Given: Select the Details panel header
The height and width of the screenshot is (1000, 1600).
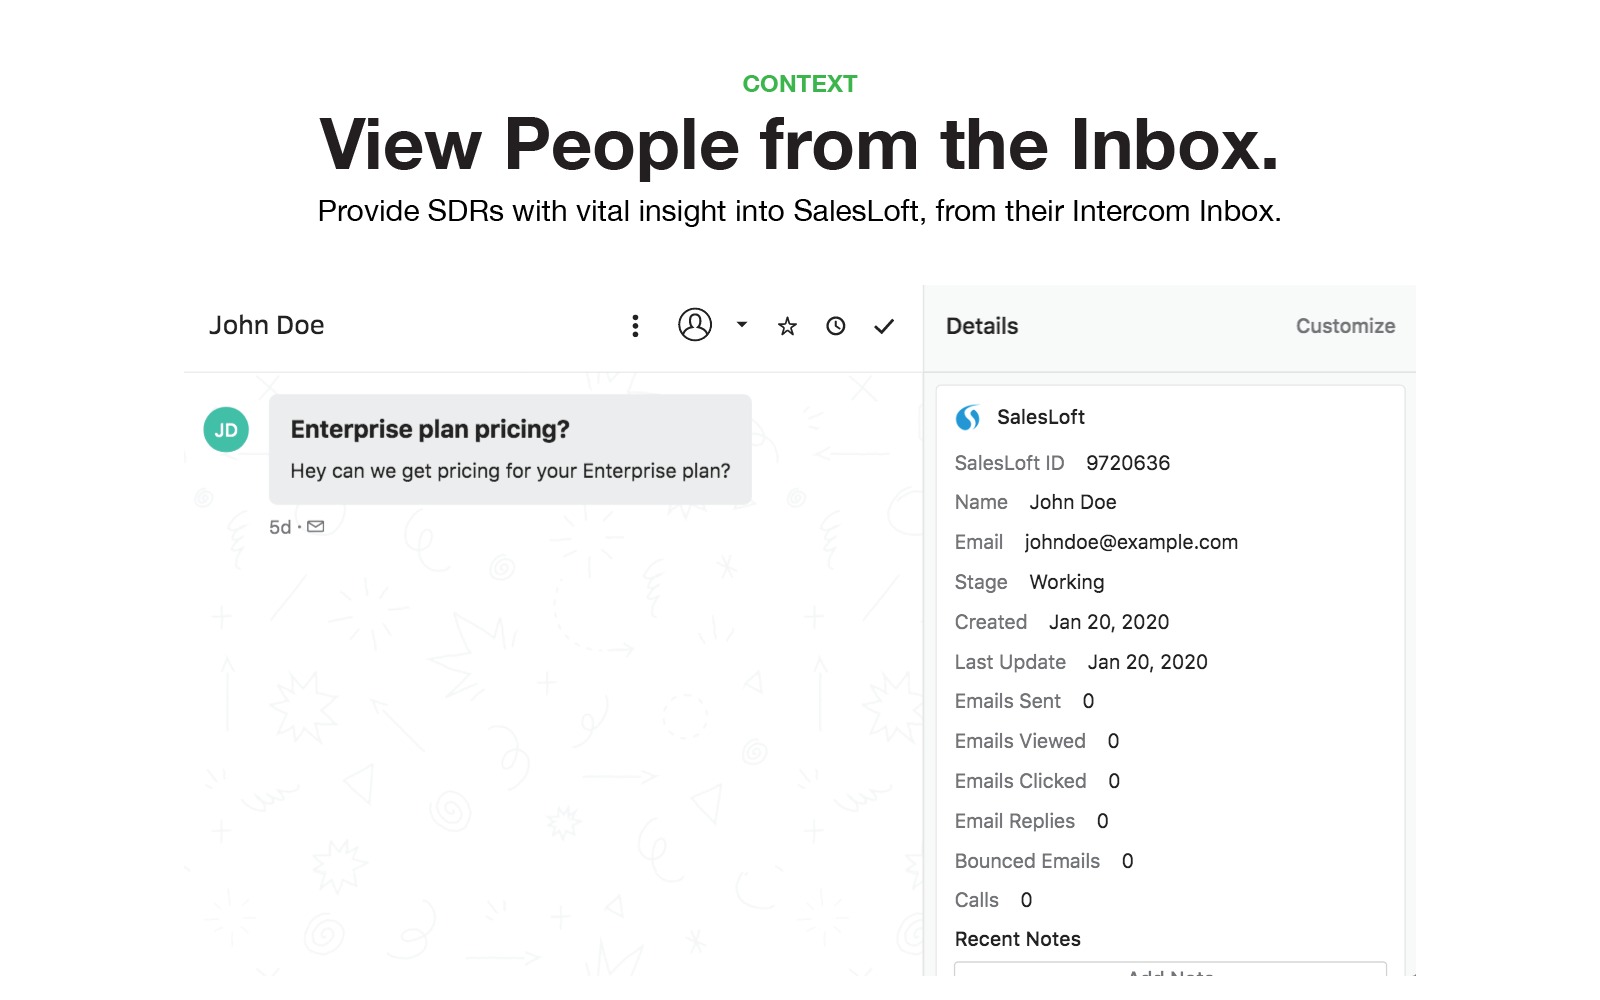Looking at the screenshot, I should tap(982, 326).
